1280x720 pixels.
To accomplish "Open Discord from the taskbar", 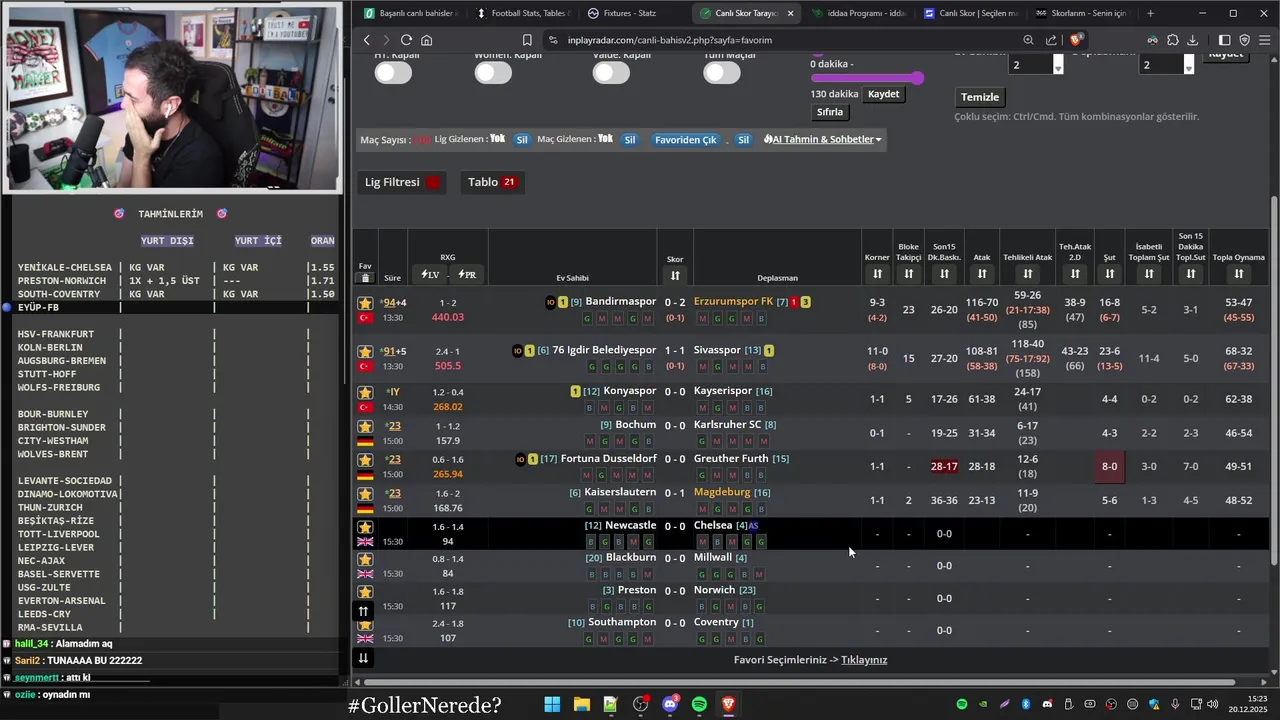I will click(670, 704).
